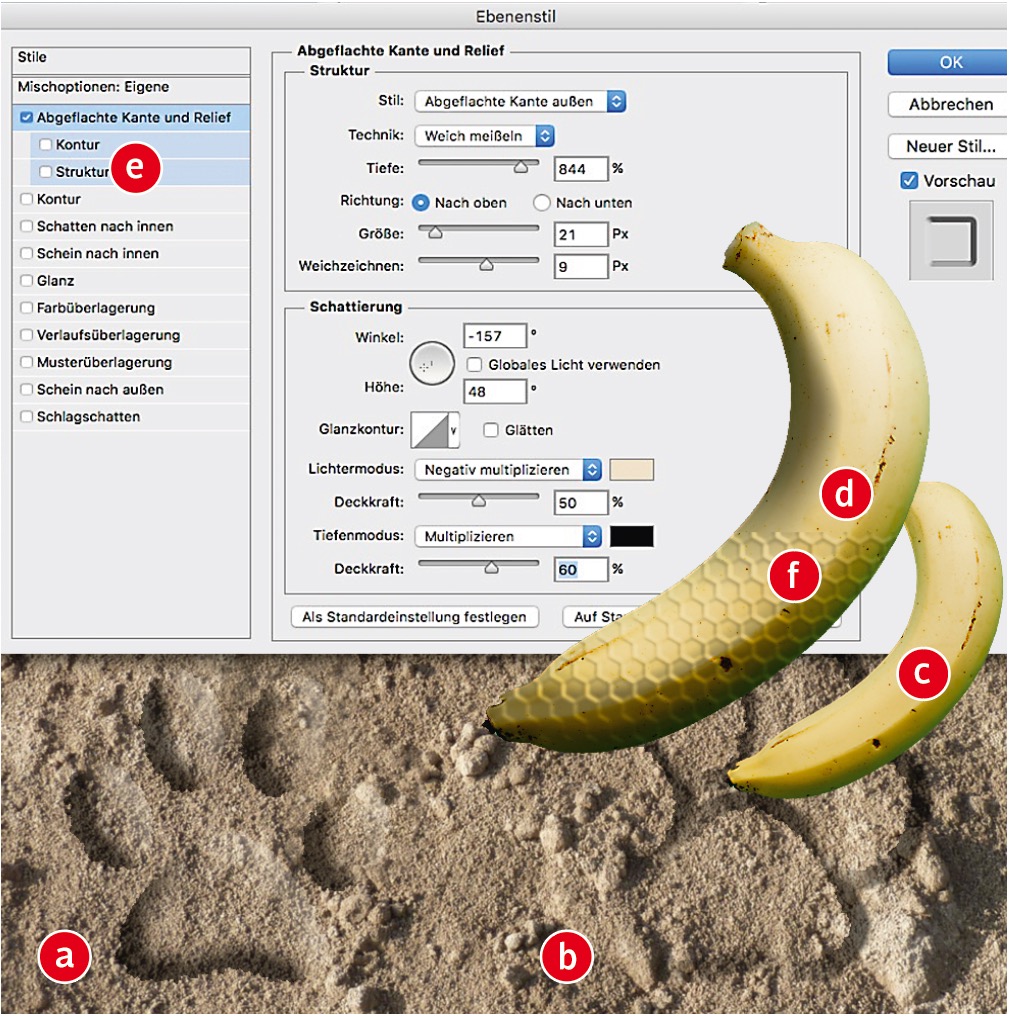Select the Schein nach außen row label

click(100, 389)
